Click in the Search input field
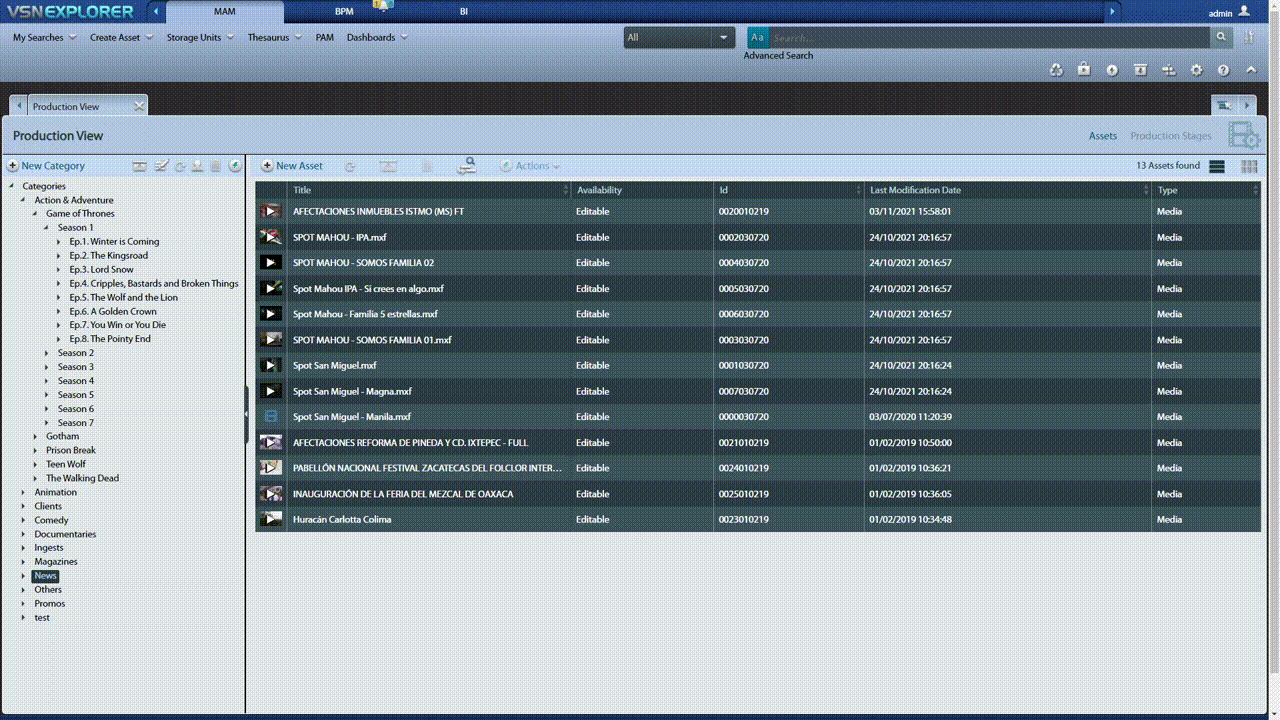1280x720 pixels. pyautogui.click(x=988, y=38)
